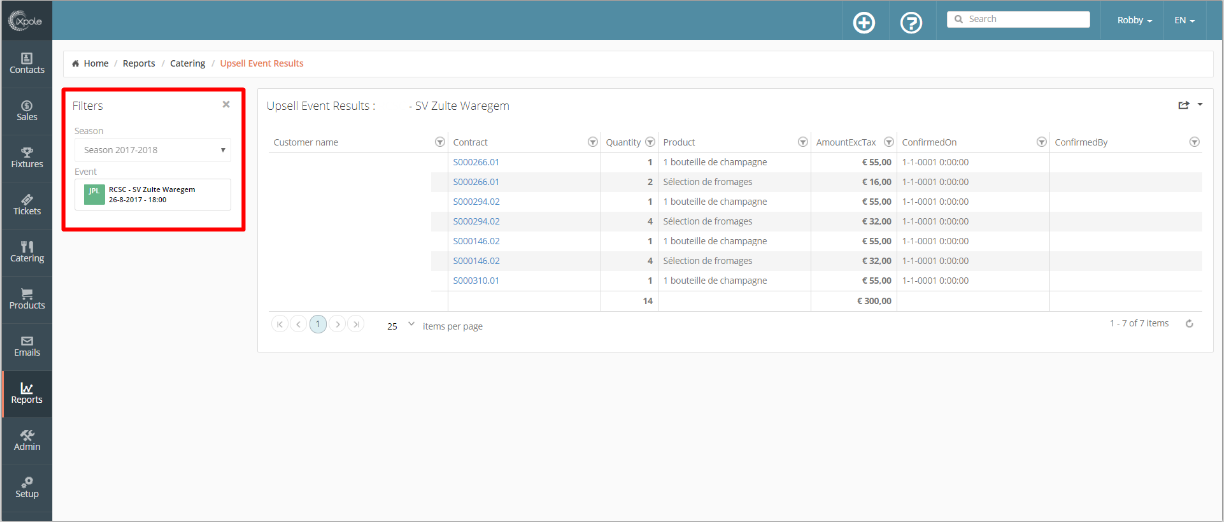The height and width of the screenshot is (522, 1224).
Task: Expand the export options arrow
Action: pyautogui.click(x=1199, y=104)
